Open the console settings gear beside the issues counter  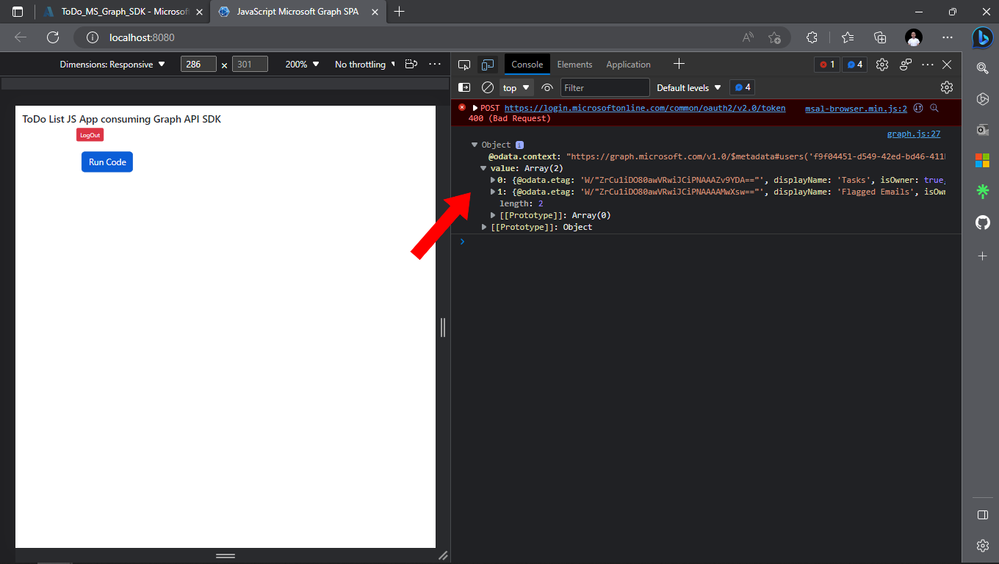pos(947,87)
